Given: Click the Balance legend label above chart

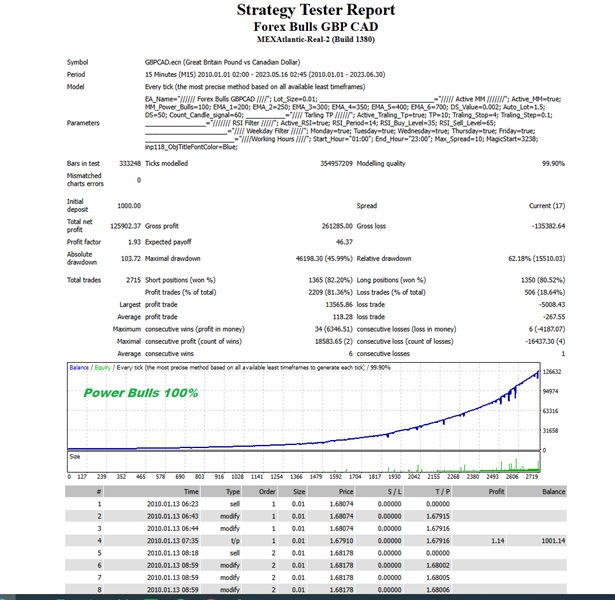Looking at the screenshot, I should [80, 369].
